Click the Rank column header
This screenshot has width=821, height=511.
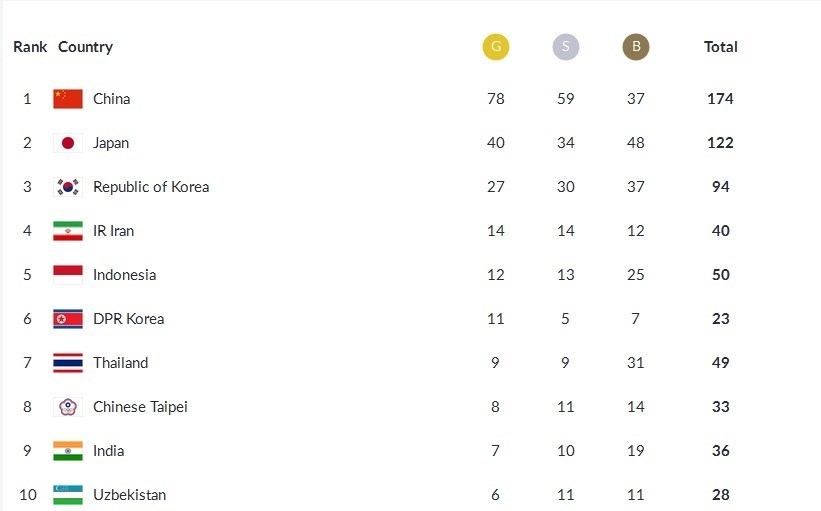[x=30, y=47]
